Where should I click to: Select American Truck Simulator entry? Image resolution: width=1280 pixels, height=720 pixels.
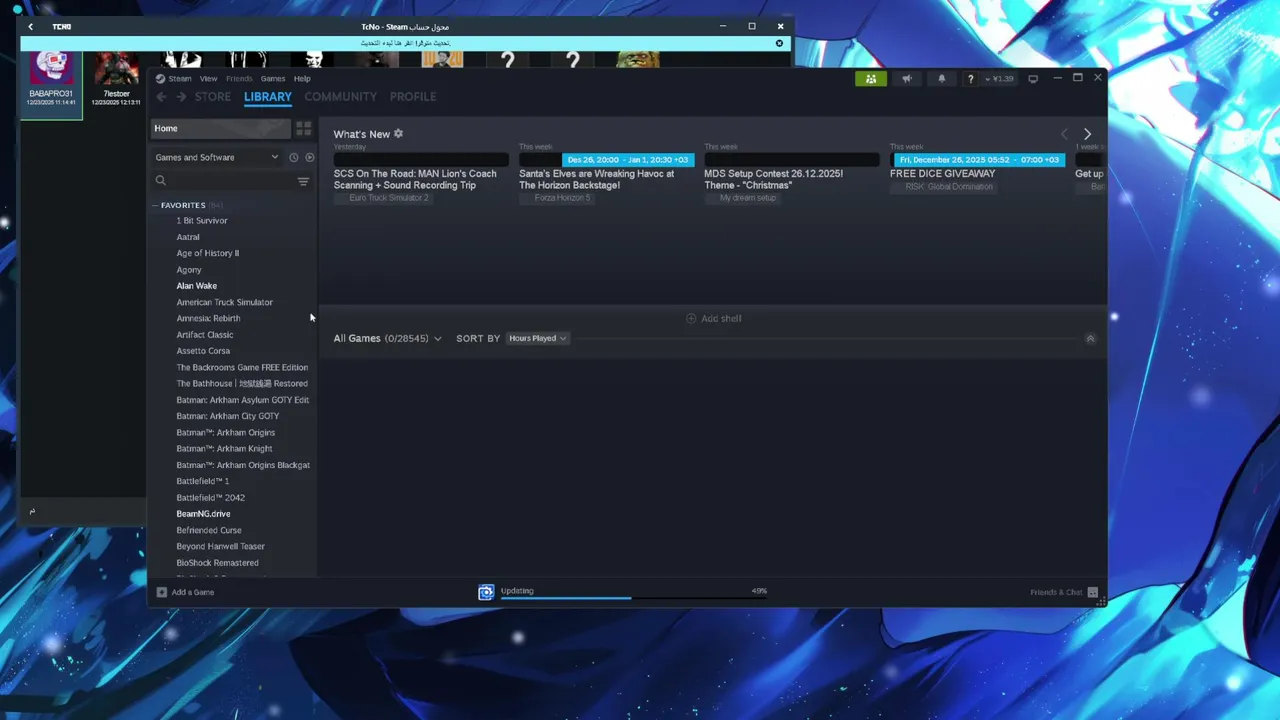pyautogui.click(x=225, y=302)
